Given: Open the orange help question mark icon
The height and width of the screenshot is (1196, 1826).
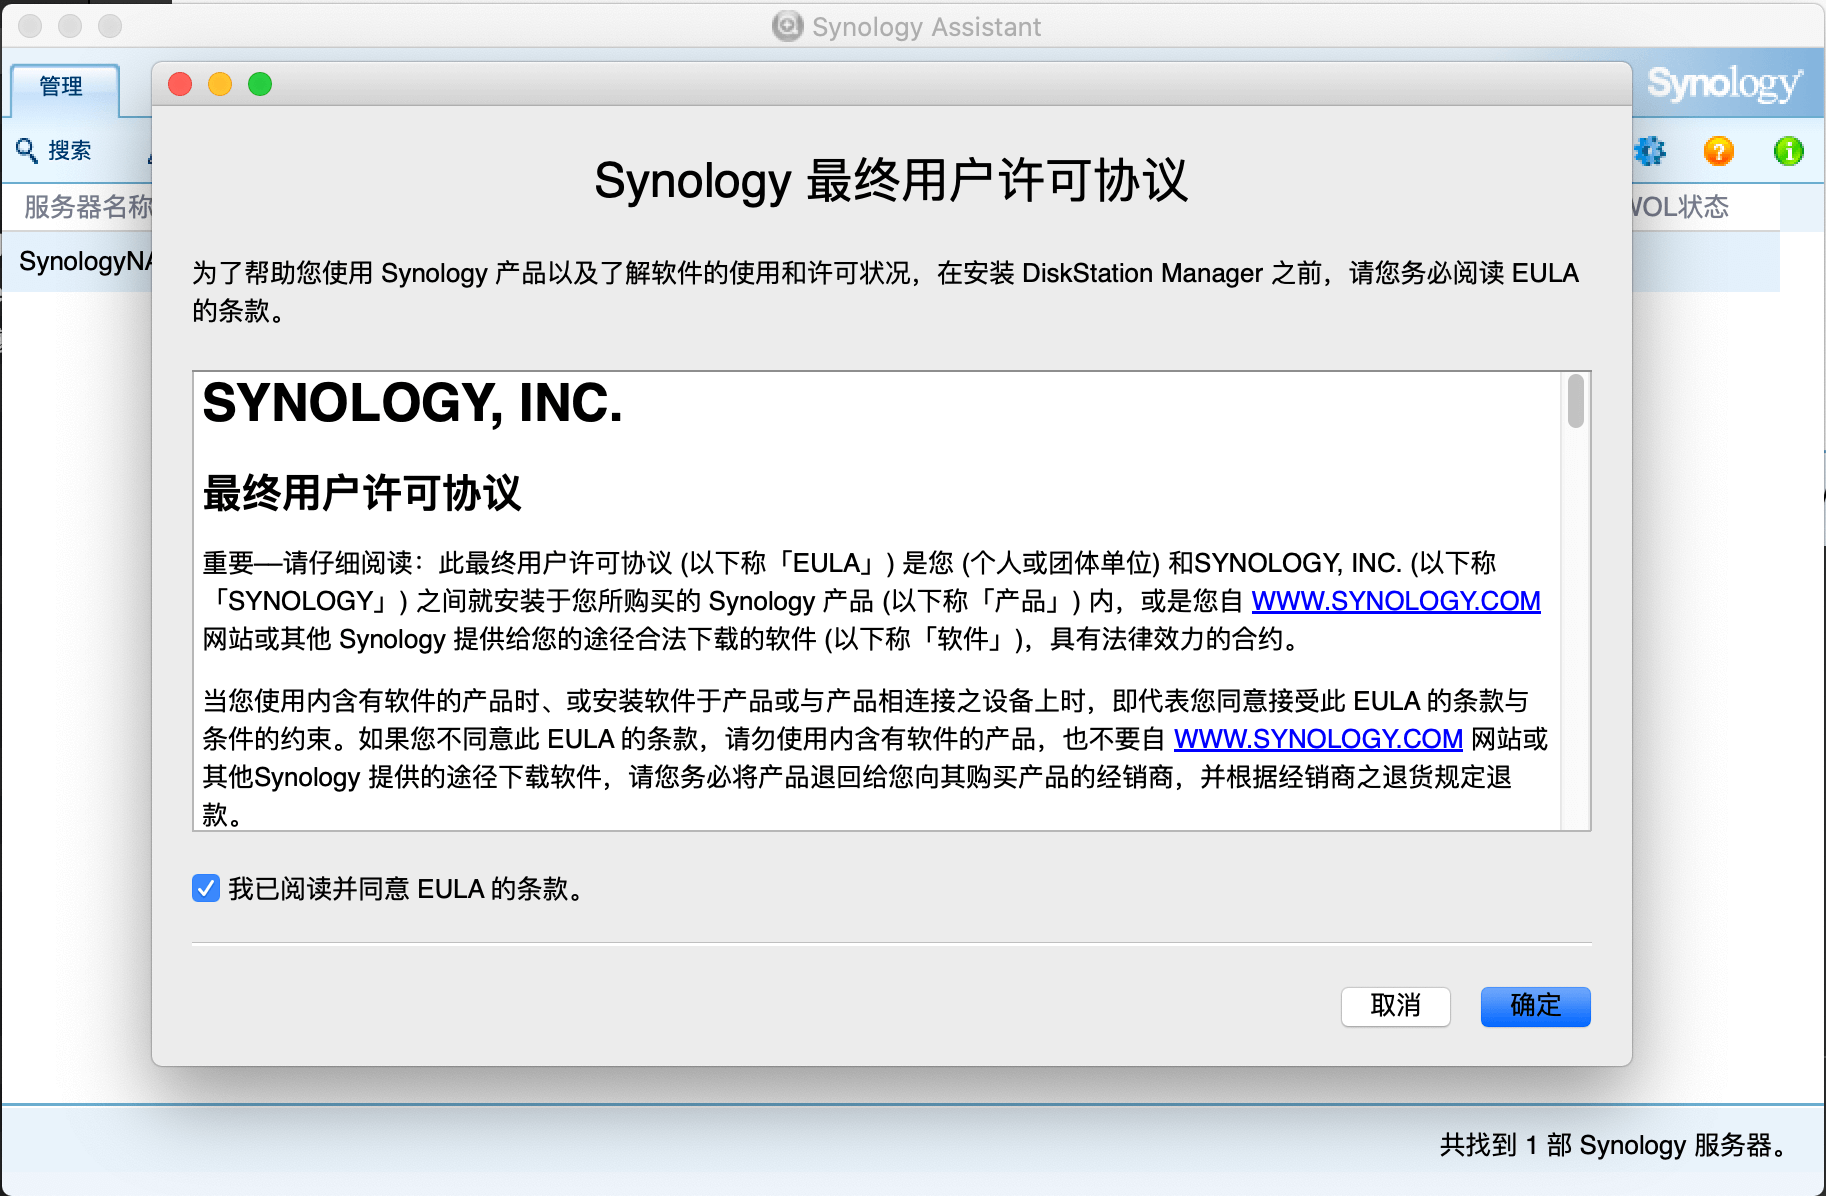Looking at the screenshot, I should (1719, 151).
